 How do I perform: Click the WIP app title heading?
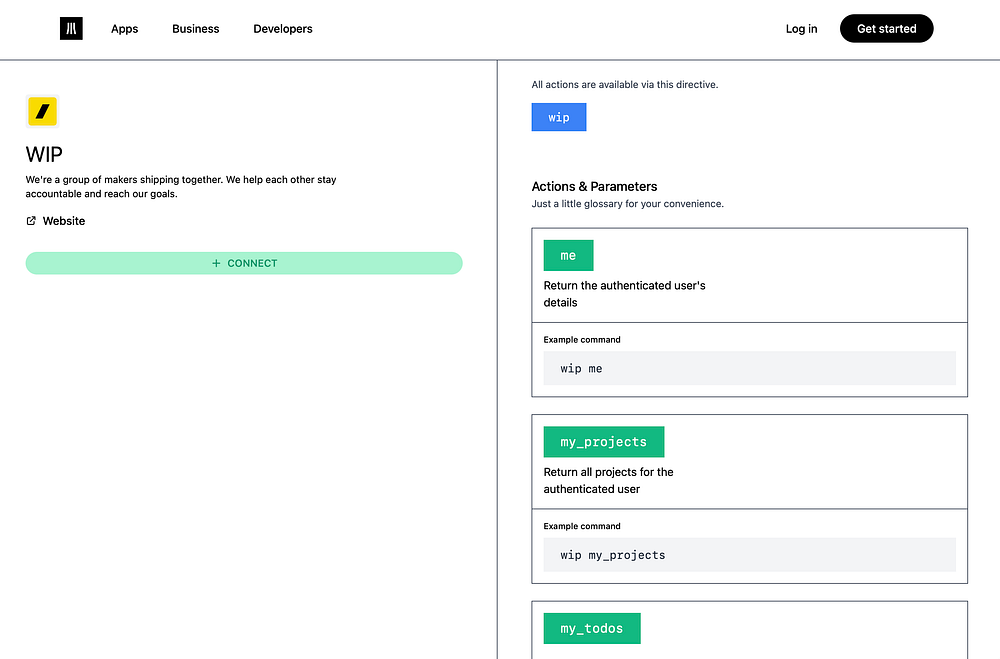(44, 154)
